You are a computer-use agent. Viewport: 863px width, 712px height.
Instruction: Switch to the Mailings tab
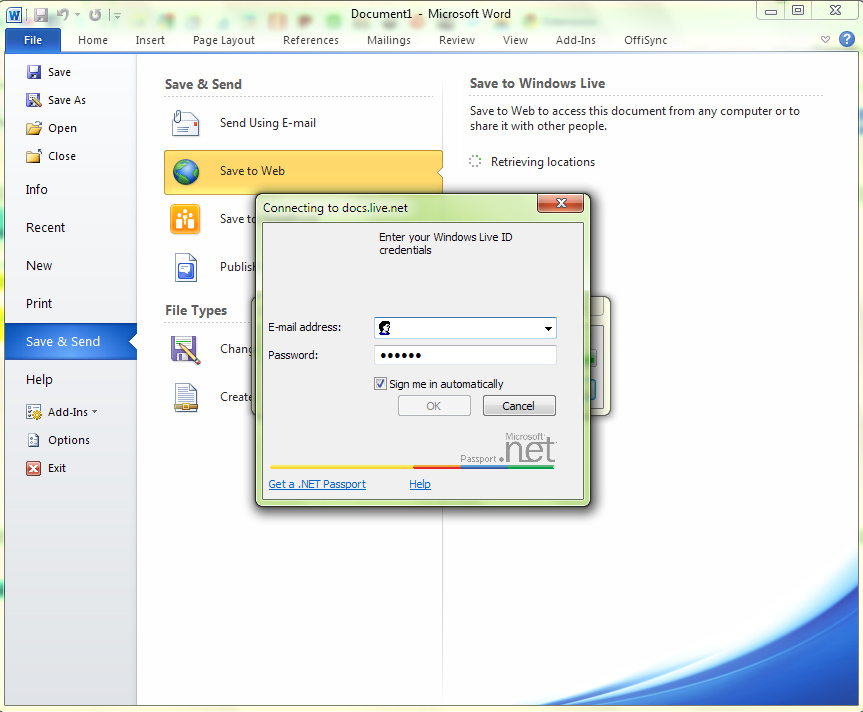[389, 40]
